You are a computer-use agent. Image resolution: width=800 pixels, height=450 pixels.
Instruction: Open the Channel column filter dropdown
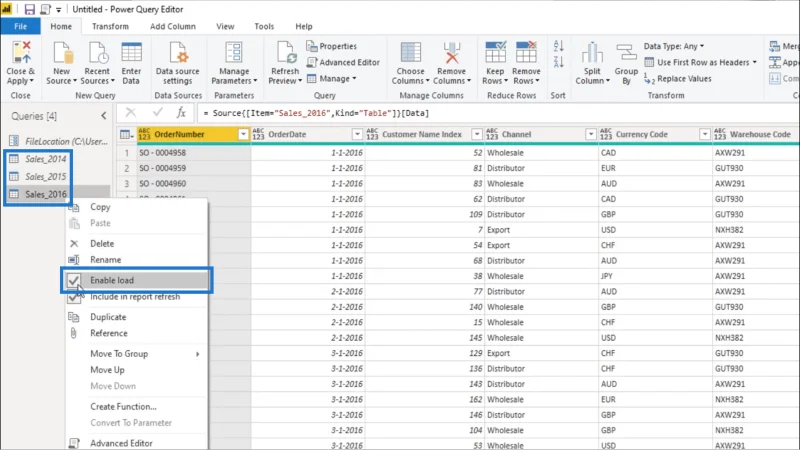click(590, 134)
